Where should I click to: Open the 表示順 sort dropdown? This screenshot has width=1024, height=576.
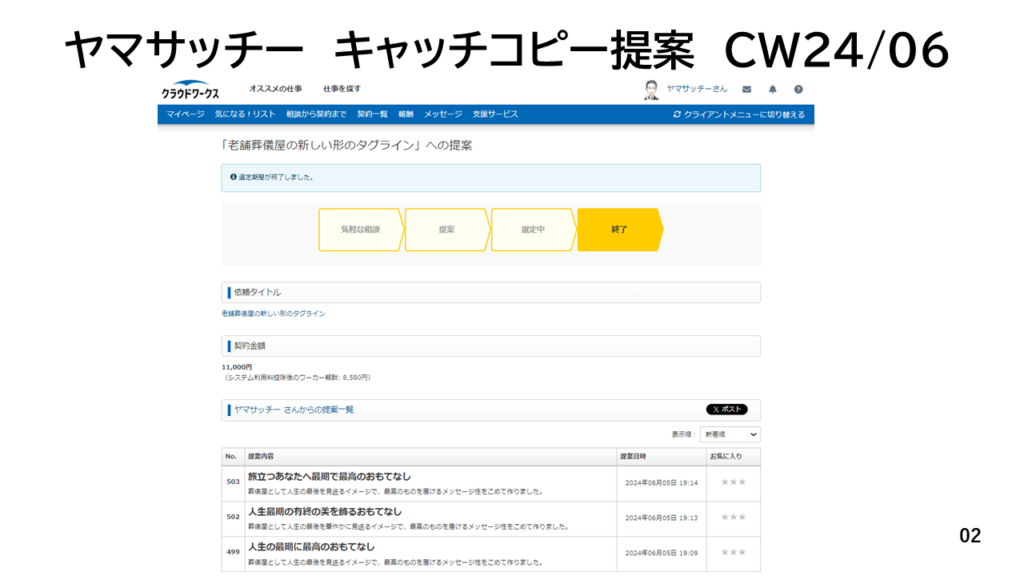pyautogui.click(x=730, y=435)
